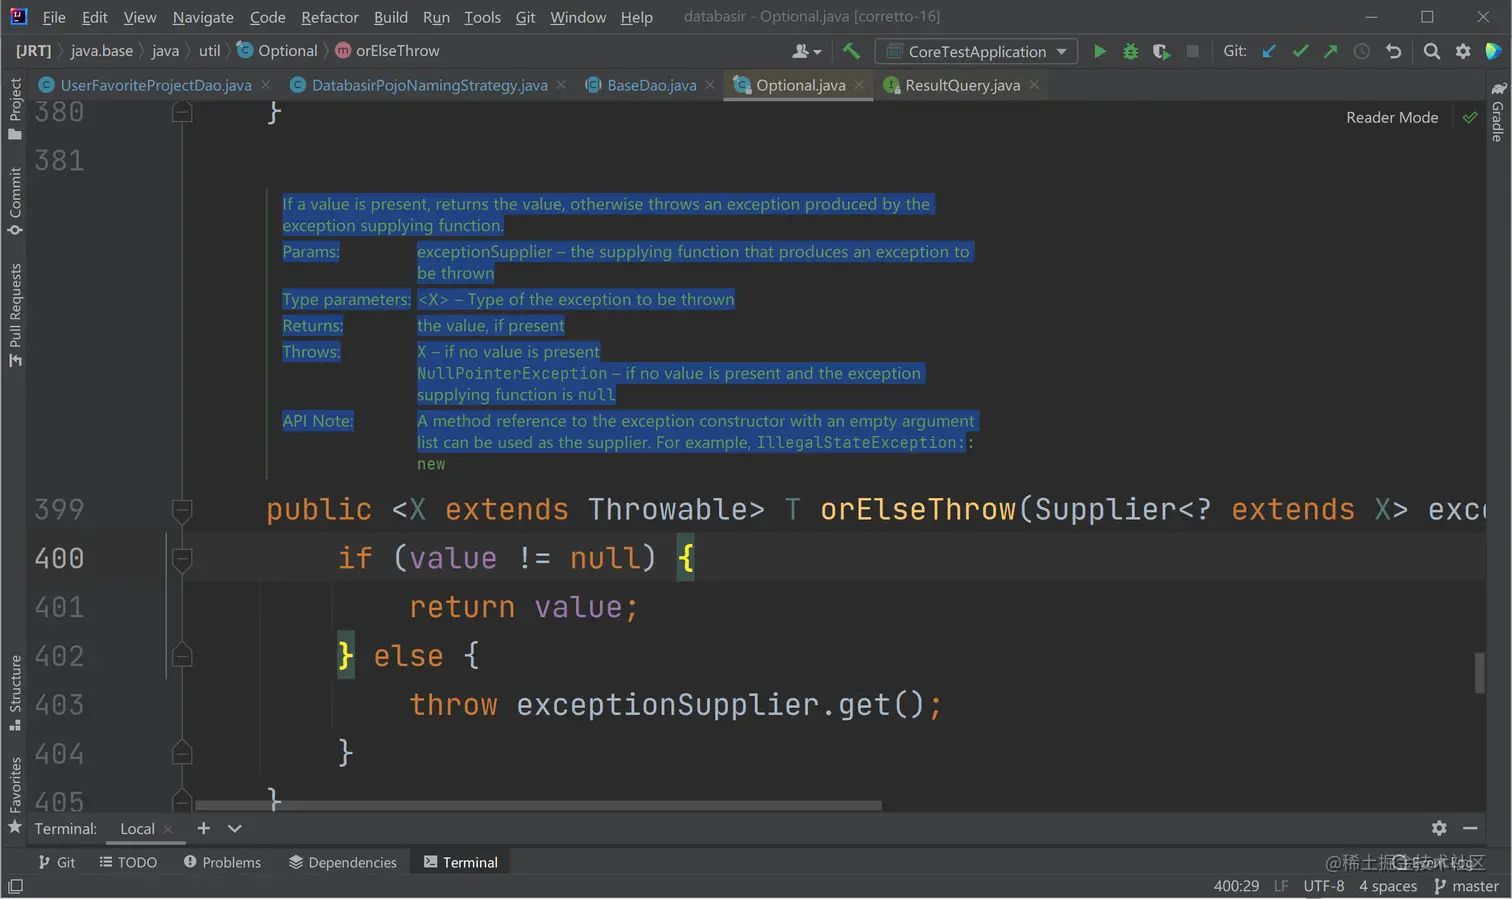The height and width of the screenshot is (899, 1512).
Task: Toggle Reader Mode in the editor
Action: (x=1391, y=117)
